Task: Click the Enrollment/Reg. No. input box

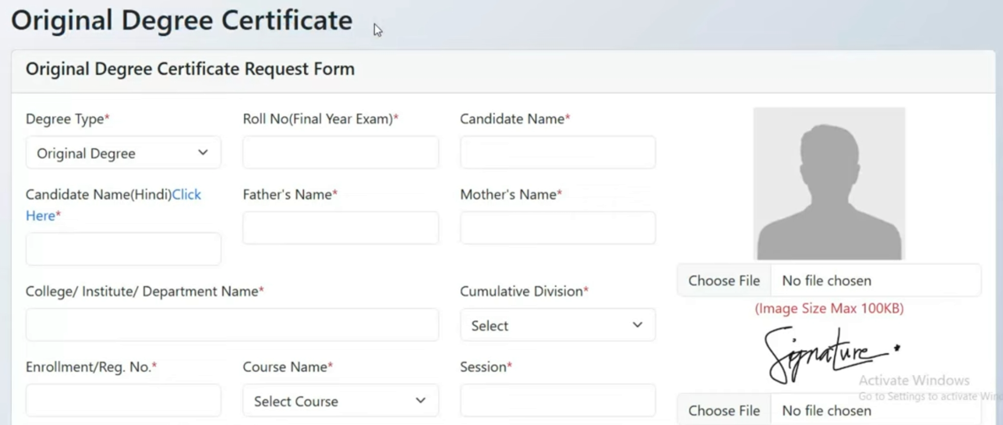Action: tap(123, 401)
